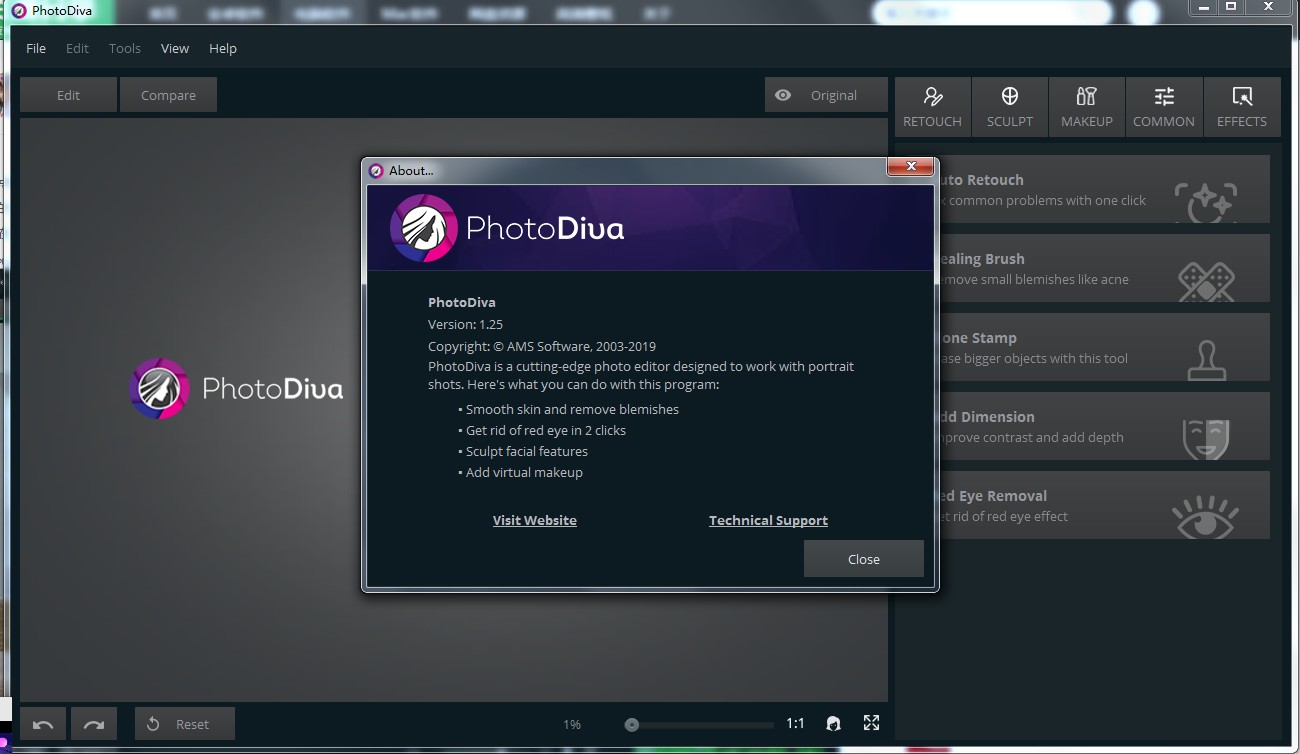
Task: Click the About dialog title icon
Action: pos(376,171)
